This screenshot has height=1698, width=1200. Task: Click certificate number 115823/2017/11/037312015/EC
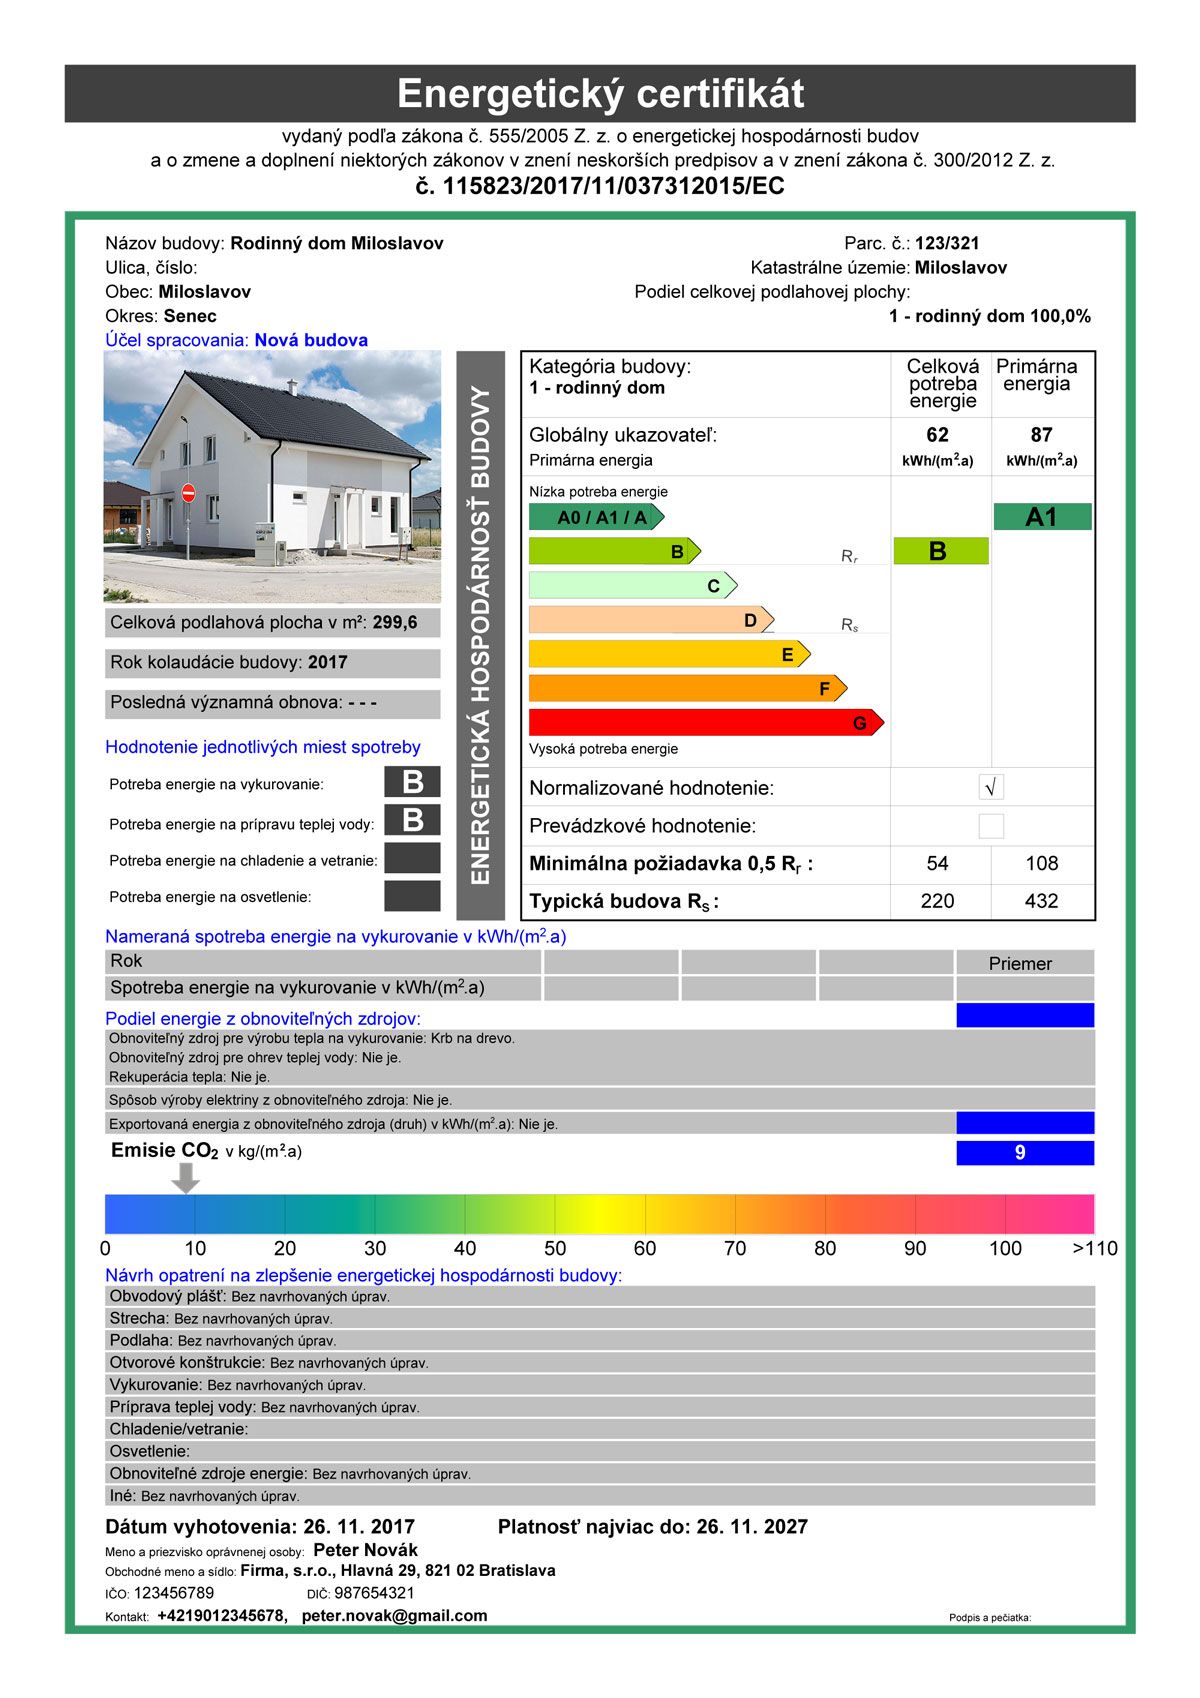[x=600, y=187]
